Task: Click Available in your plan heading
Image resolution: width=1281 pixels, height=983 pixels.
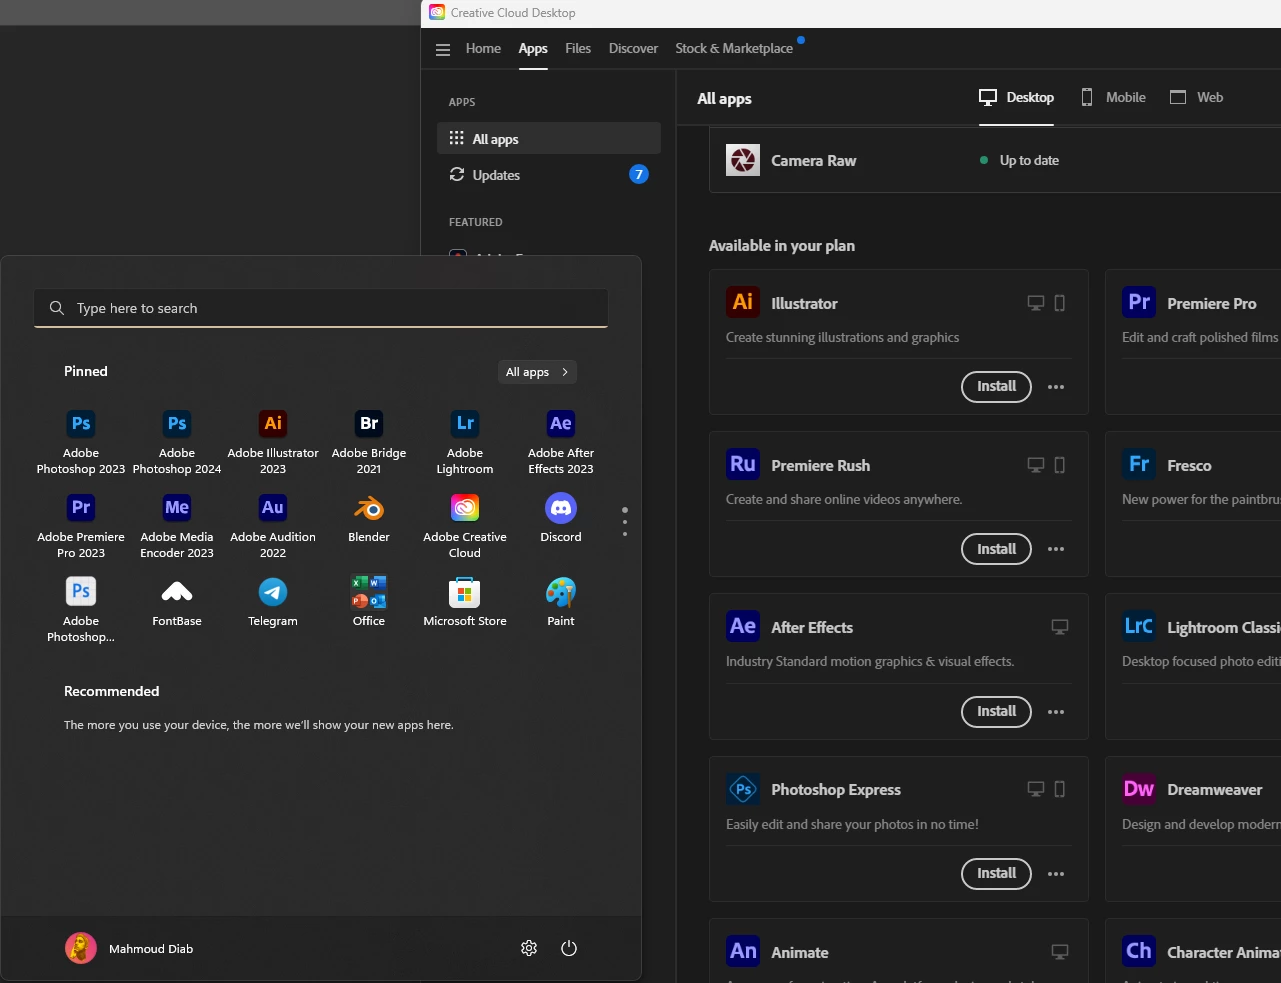Action: [x=782, y=245]
